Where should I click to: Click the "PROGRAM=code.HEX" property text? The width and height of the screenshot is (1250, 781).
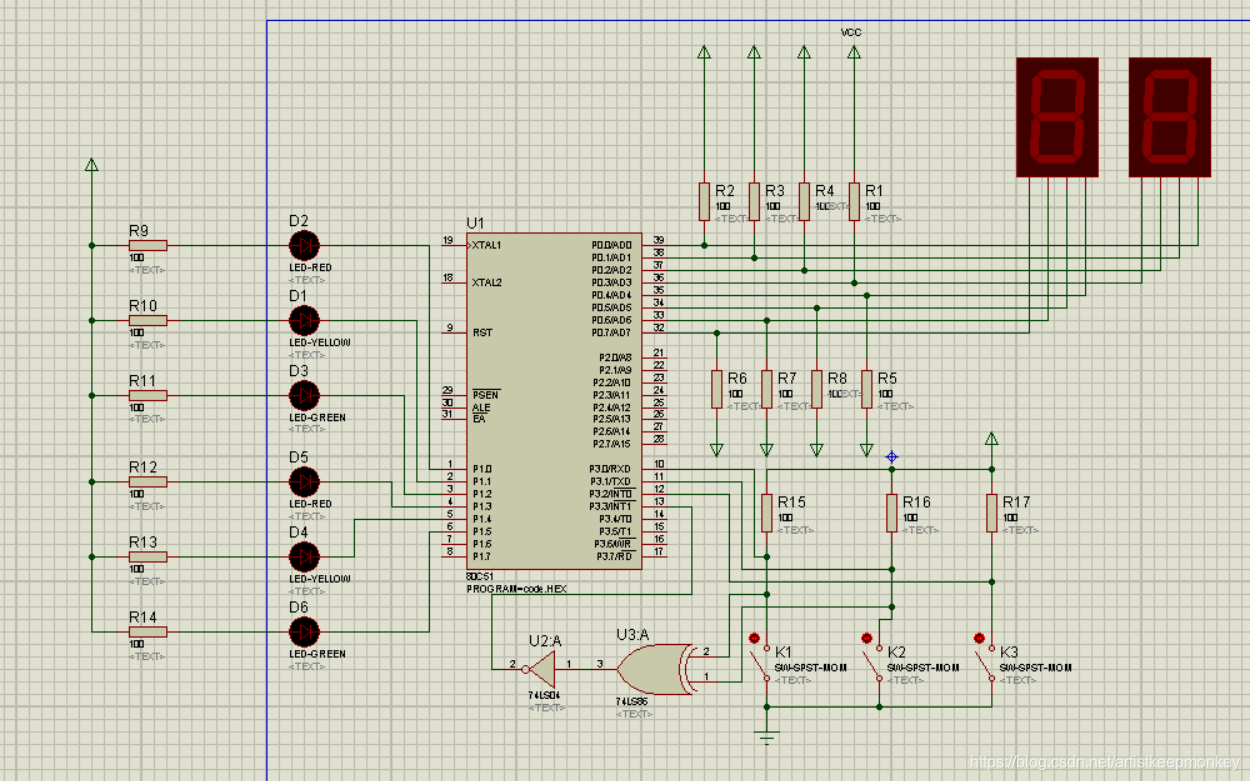(x=516, y=589)
